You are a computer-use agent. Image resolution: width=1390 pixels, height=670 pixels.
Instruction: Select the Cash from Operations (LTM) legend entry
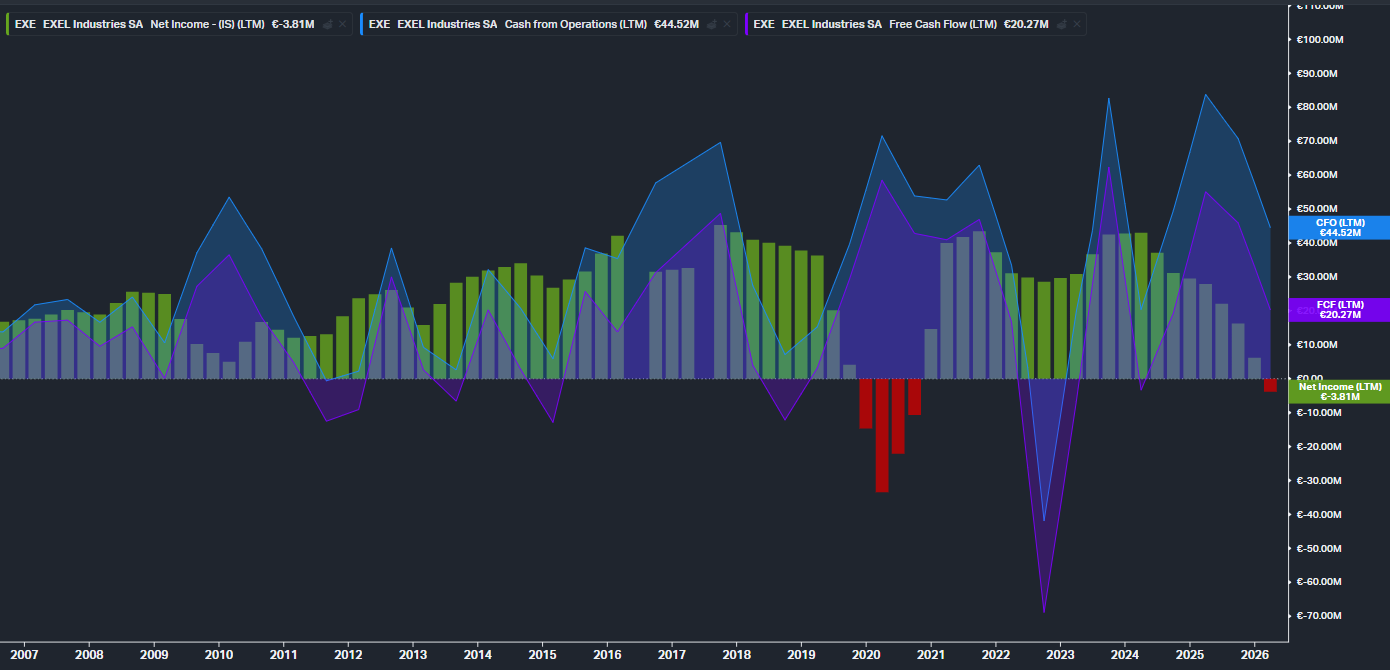549,24
